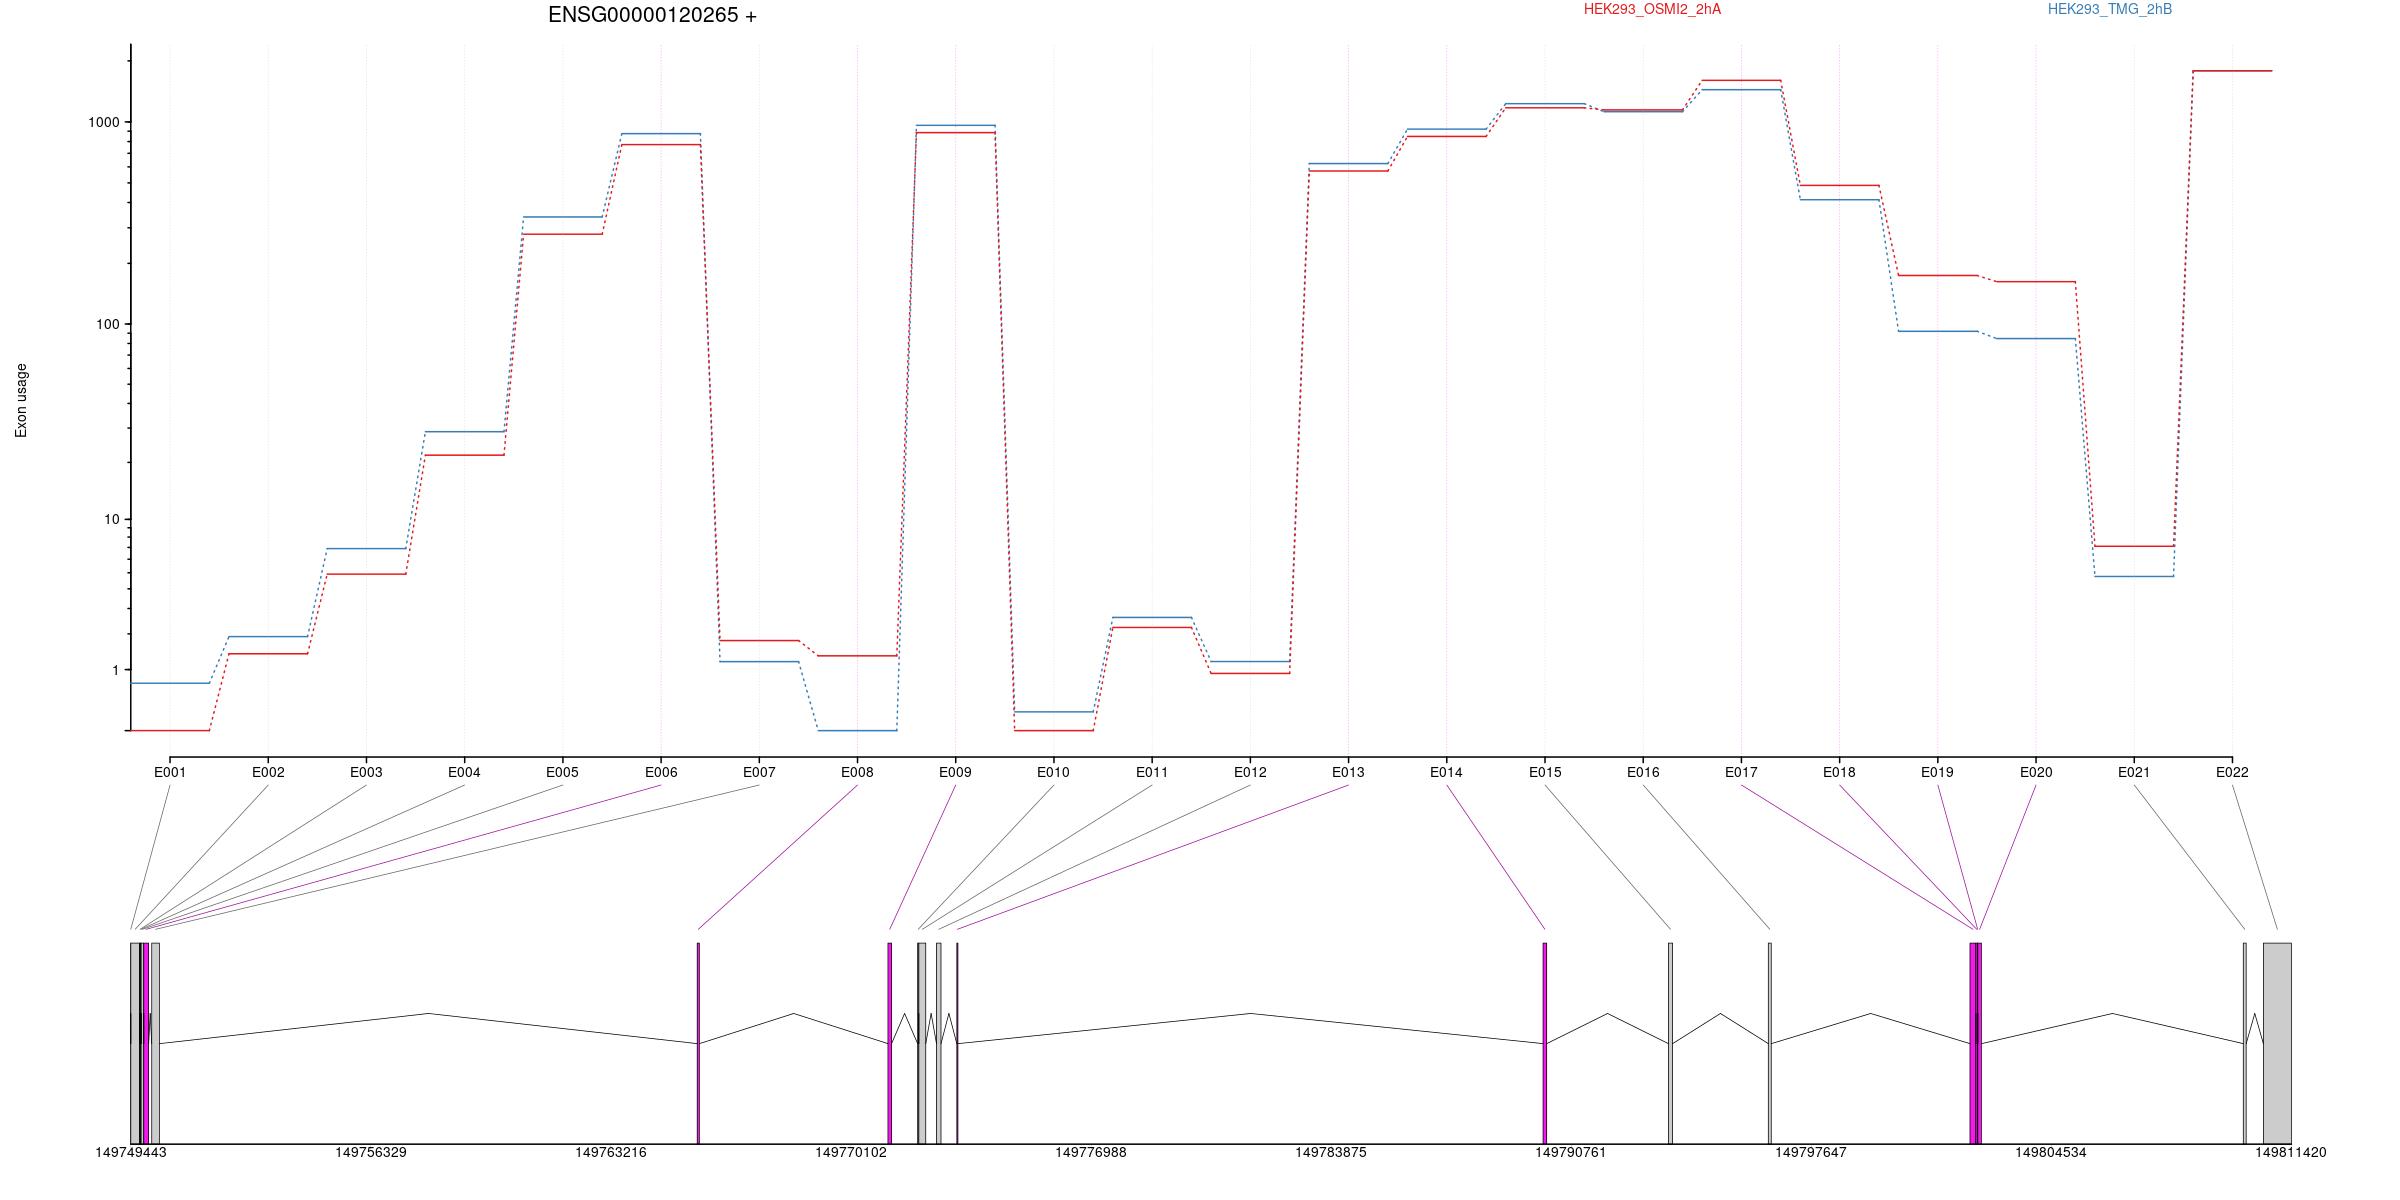Click the blue usage line above E019
Screen dimensions: 2400x1200
click(x=1937, y=331)
